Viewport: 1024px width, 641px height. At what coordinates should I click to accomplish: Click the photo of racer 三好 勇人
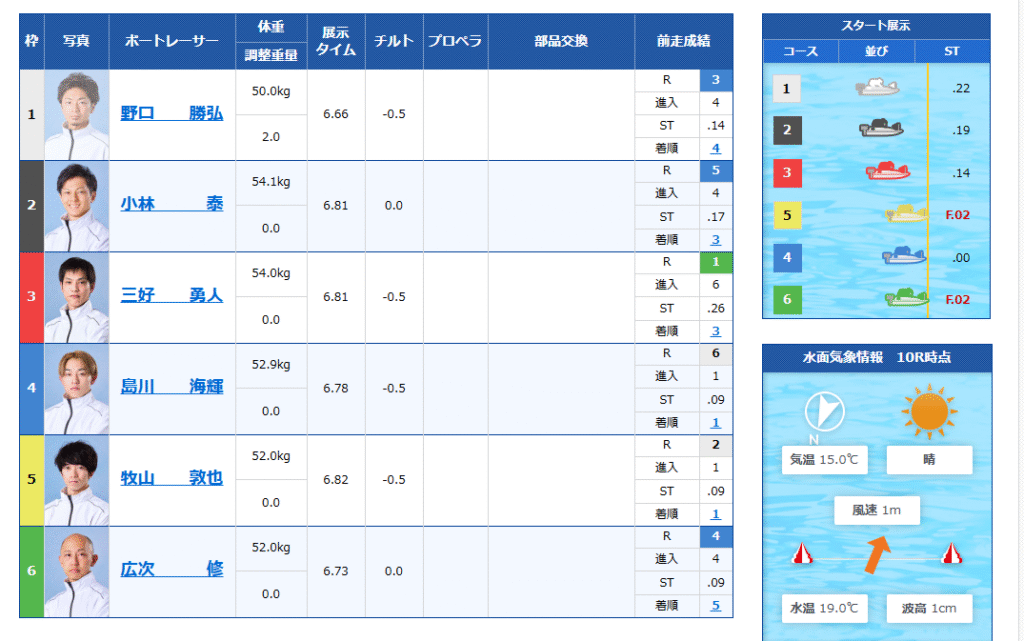tap(77, 297)
